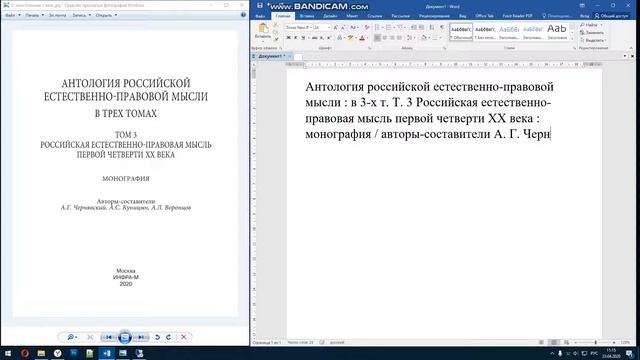The image size is (640, 360).
Task: Open Yandex browser from the taskbar
Action: pos(57,353)
